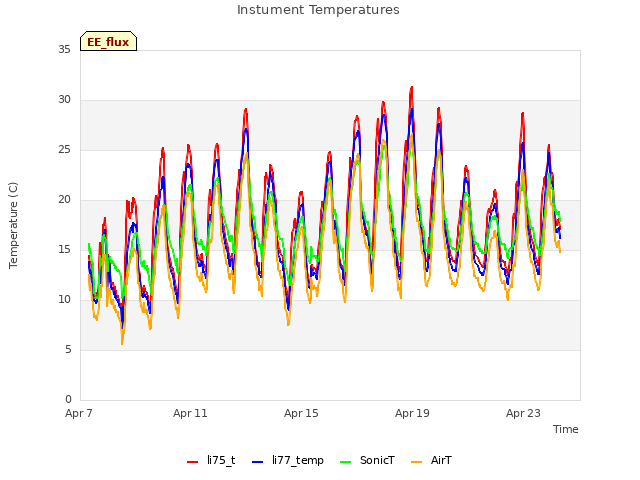Screen dimensions: 640x480
Task: Click the red li75_t legend swatch
Action: pos(192,462)
